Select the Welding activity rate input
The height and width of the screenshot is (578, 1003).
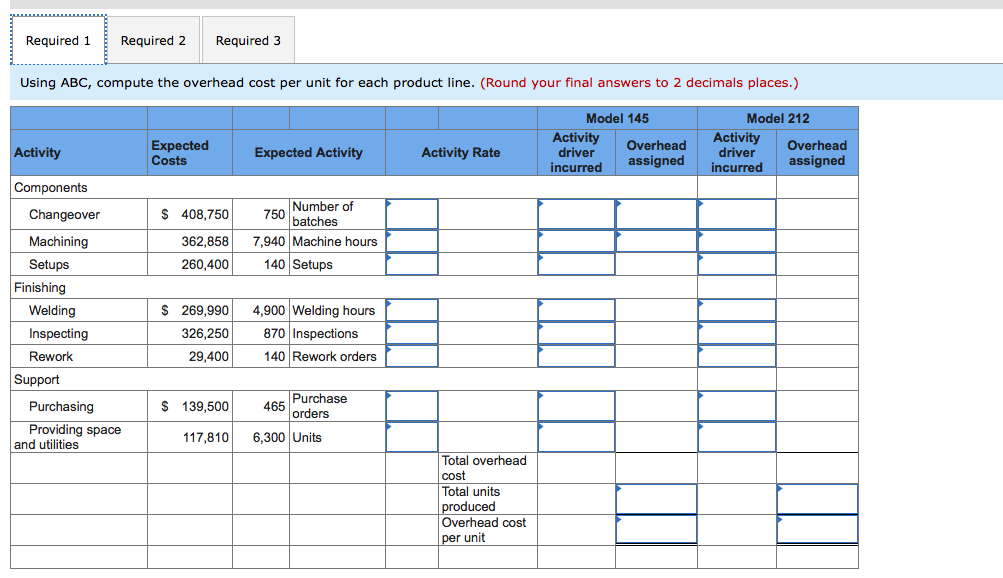click(x=412, y=310)
